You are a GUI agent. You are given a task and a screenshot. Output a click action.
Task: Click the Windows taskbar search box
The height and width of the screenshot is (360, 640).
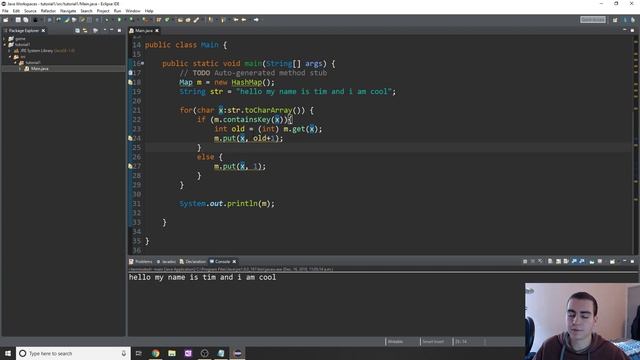73,353
